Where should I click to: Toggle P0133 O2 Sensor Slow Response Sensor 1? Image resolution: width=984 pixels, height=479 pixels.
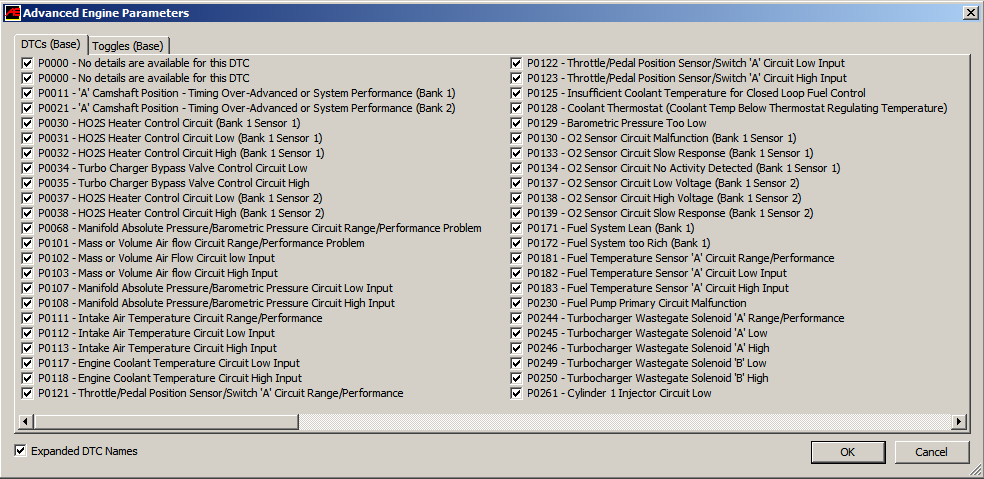516,153
